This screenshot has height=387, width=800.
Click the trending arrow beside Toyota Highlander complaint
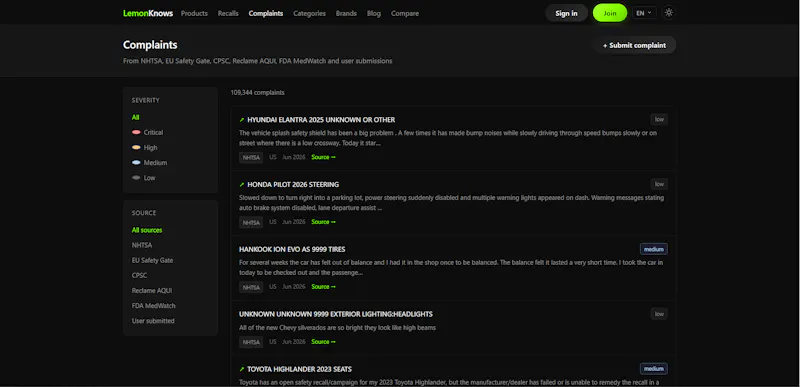coord(242,369)
